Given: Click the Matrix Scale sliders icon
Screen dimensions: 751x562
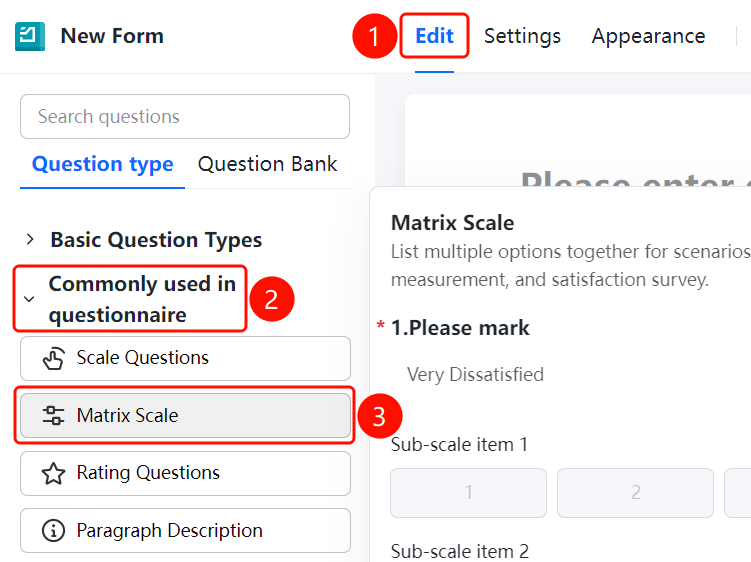Looking at the screenshot, I should tap(53, 415).
